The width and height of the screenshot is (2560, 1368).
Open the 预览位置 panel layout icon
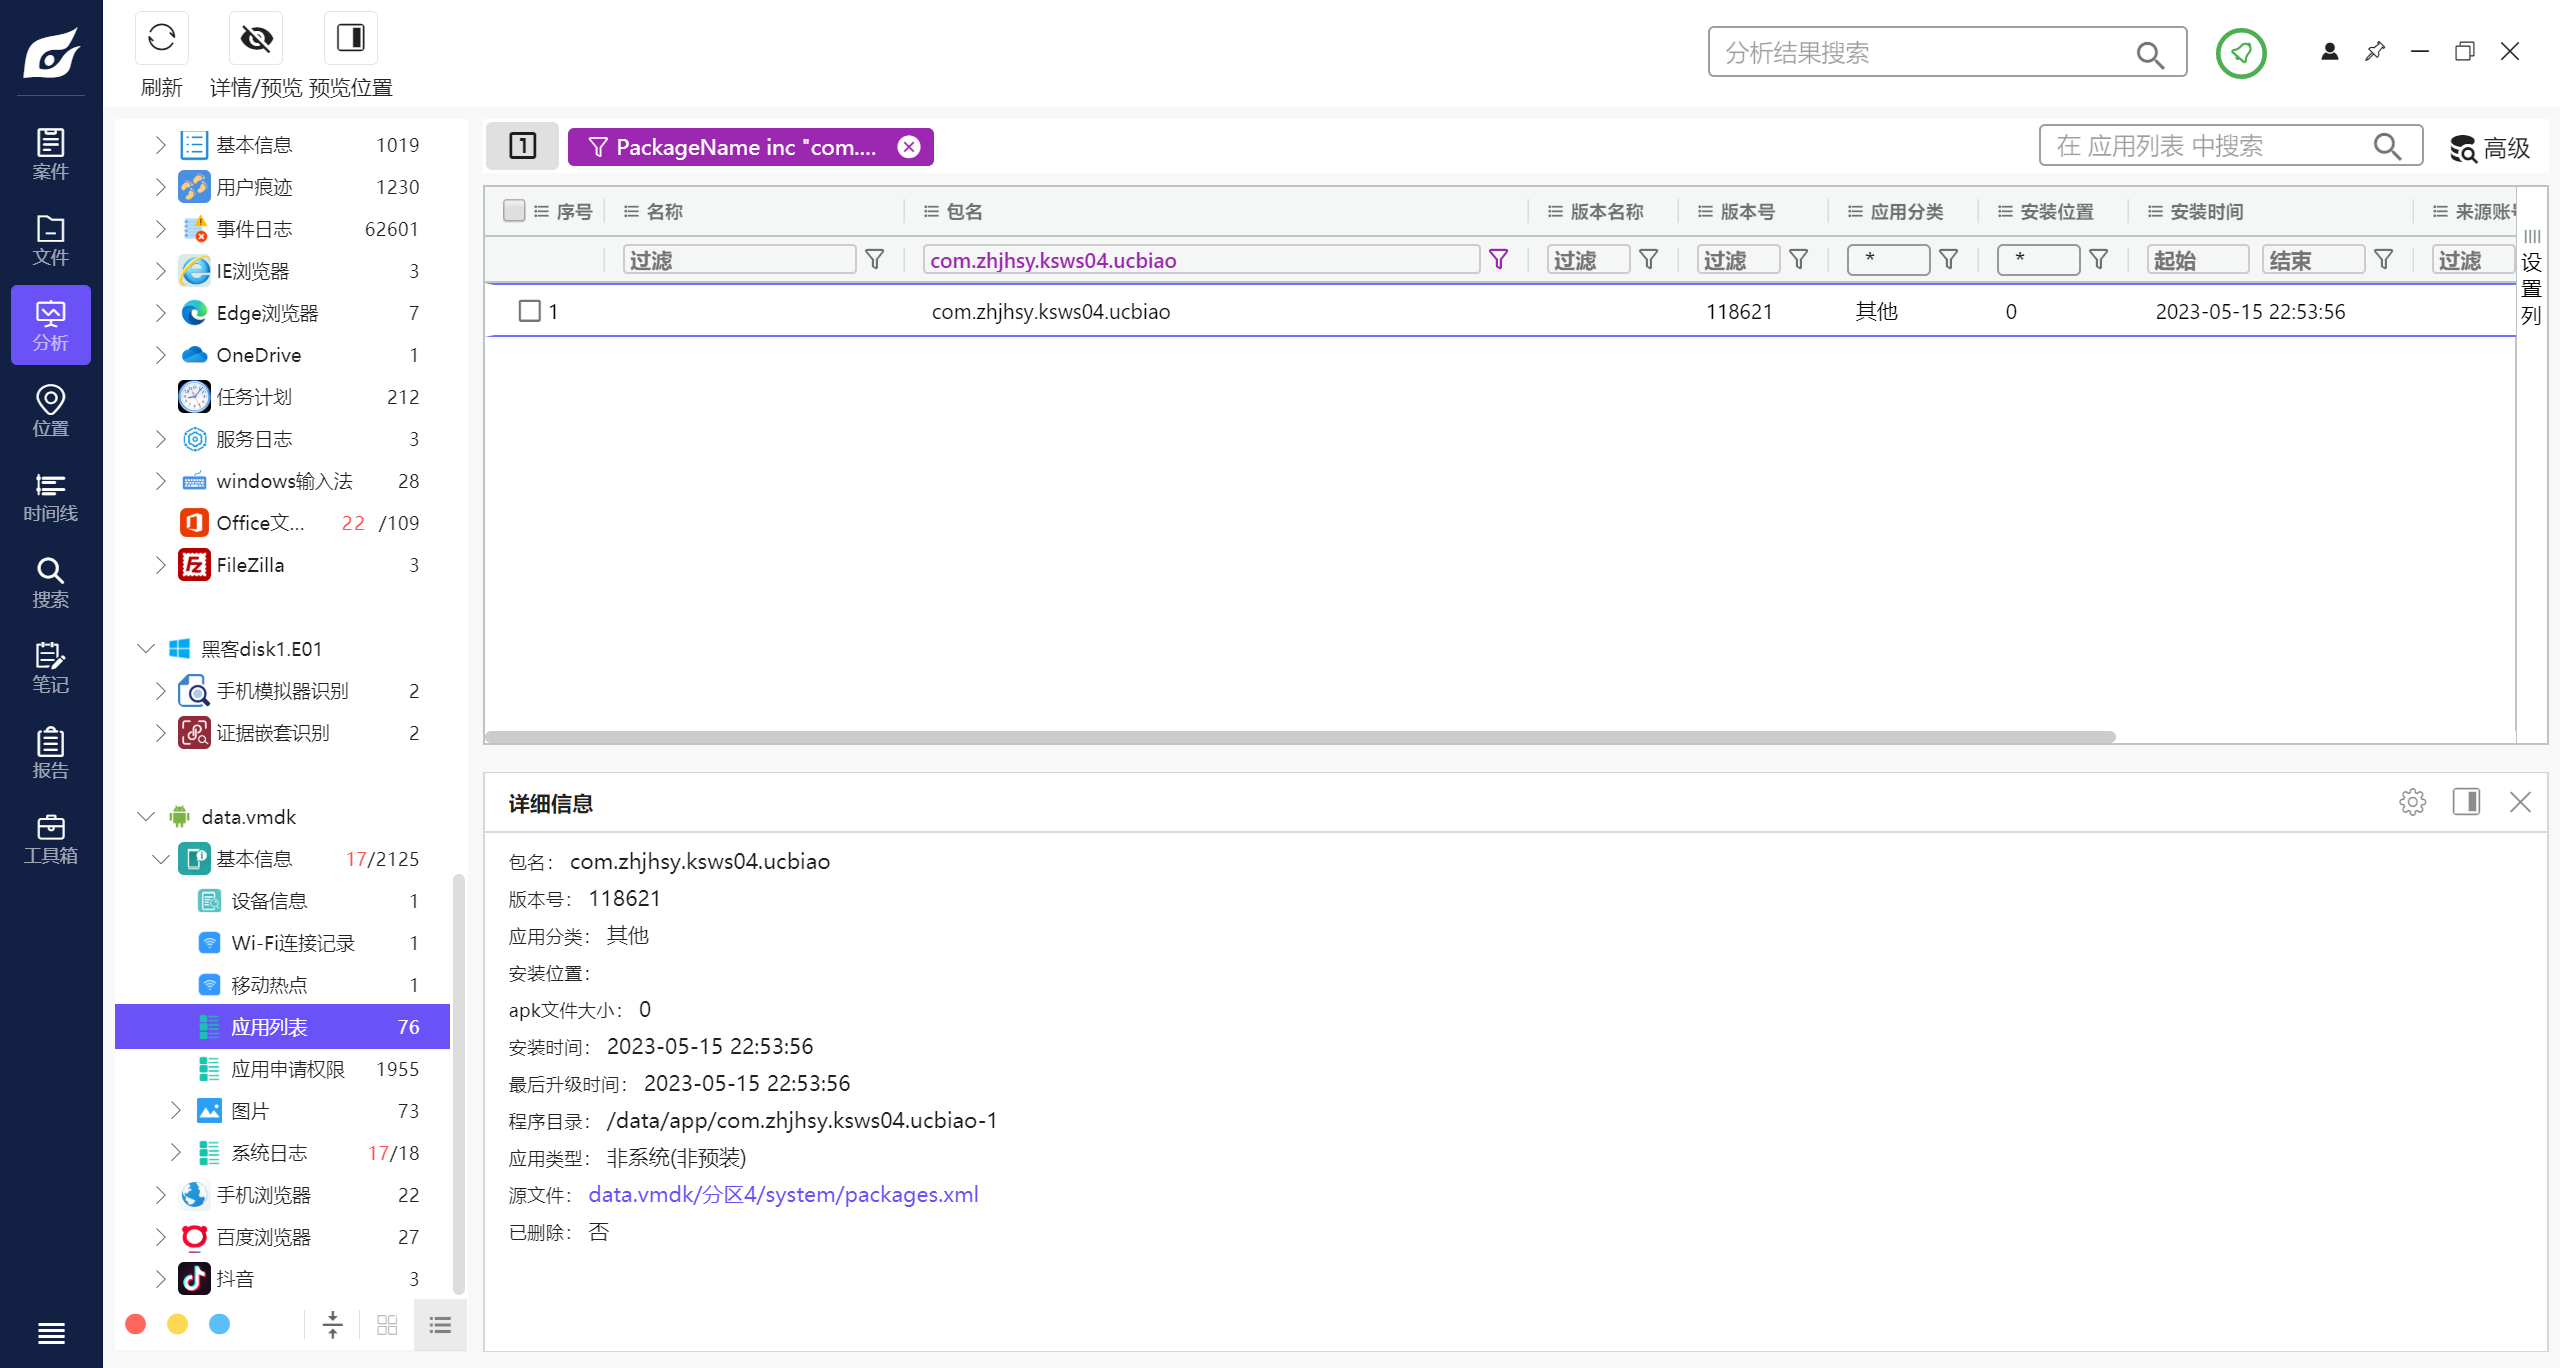click(350, 39)
